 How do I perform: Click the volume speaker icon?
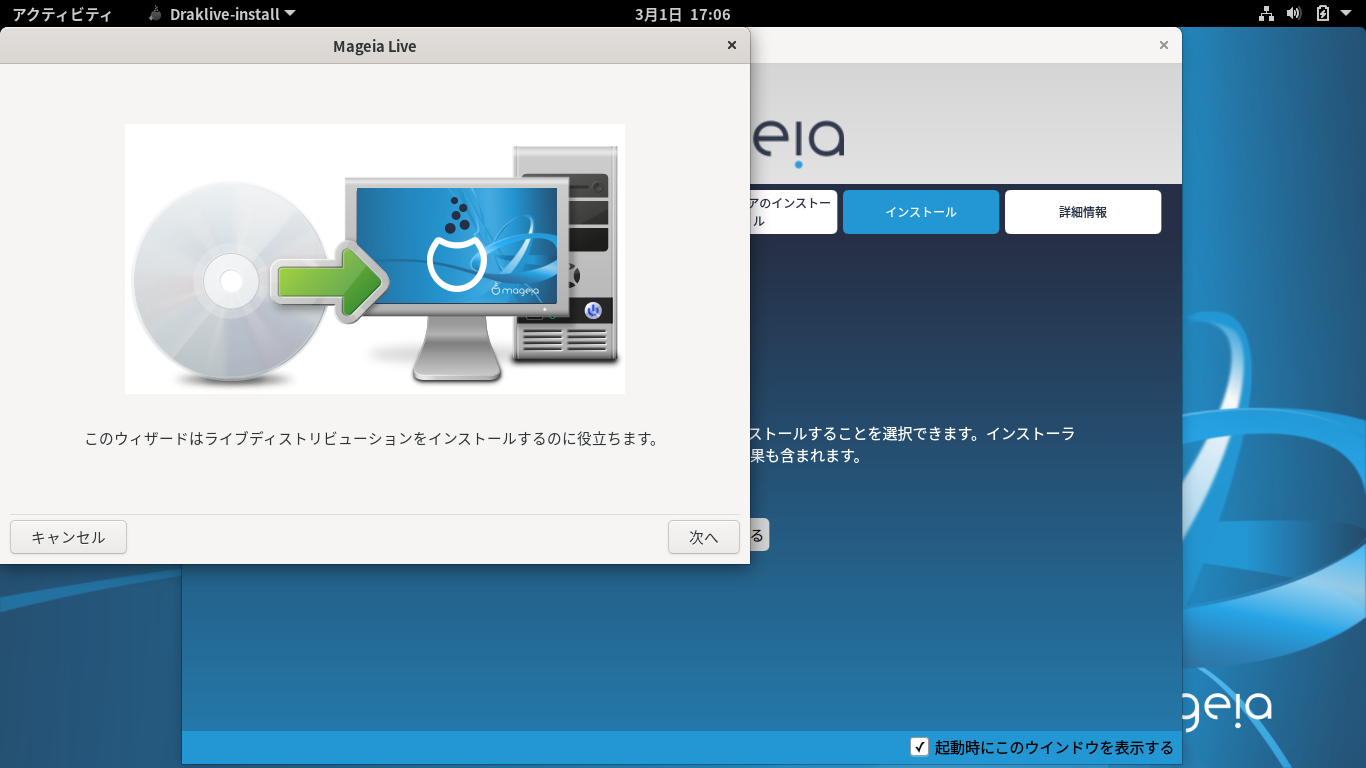pyautogui.click(x=1294, y=14)
